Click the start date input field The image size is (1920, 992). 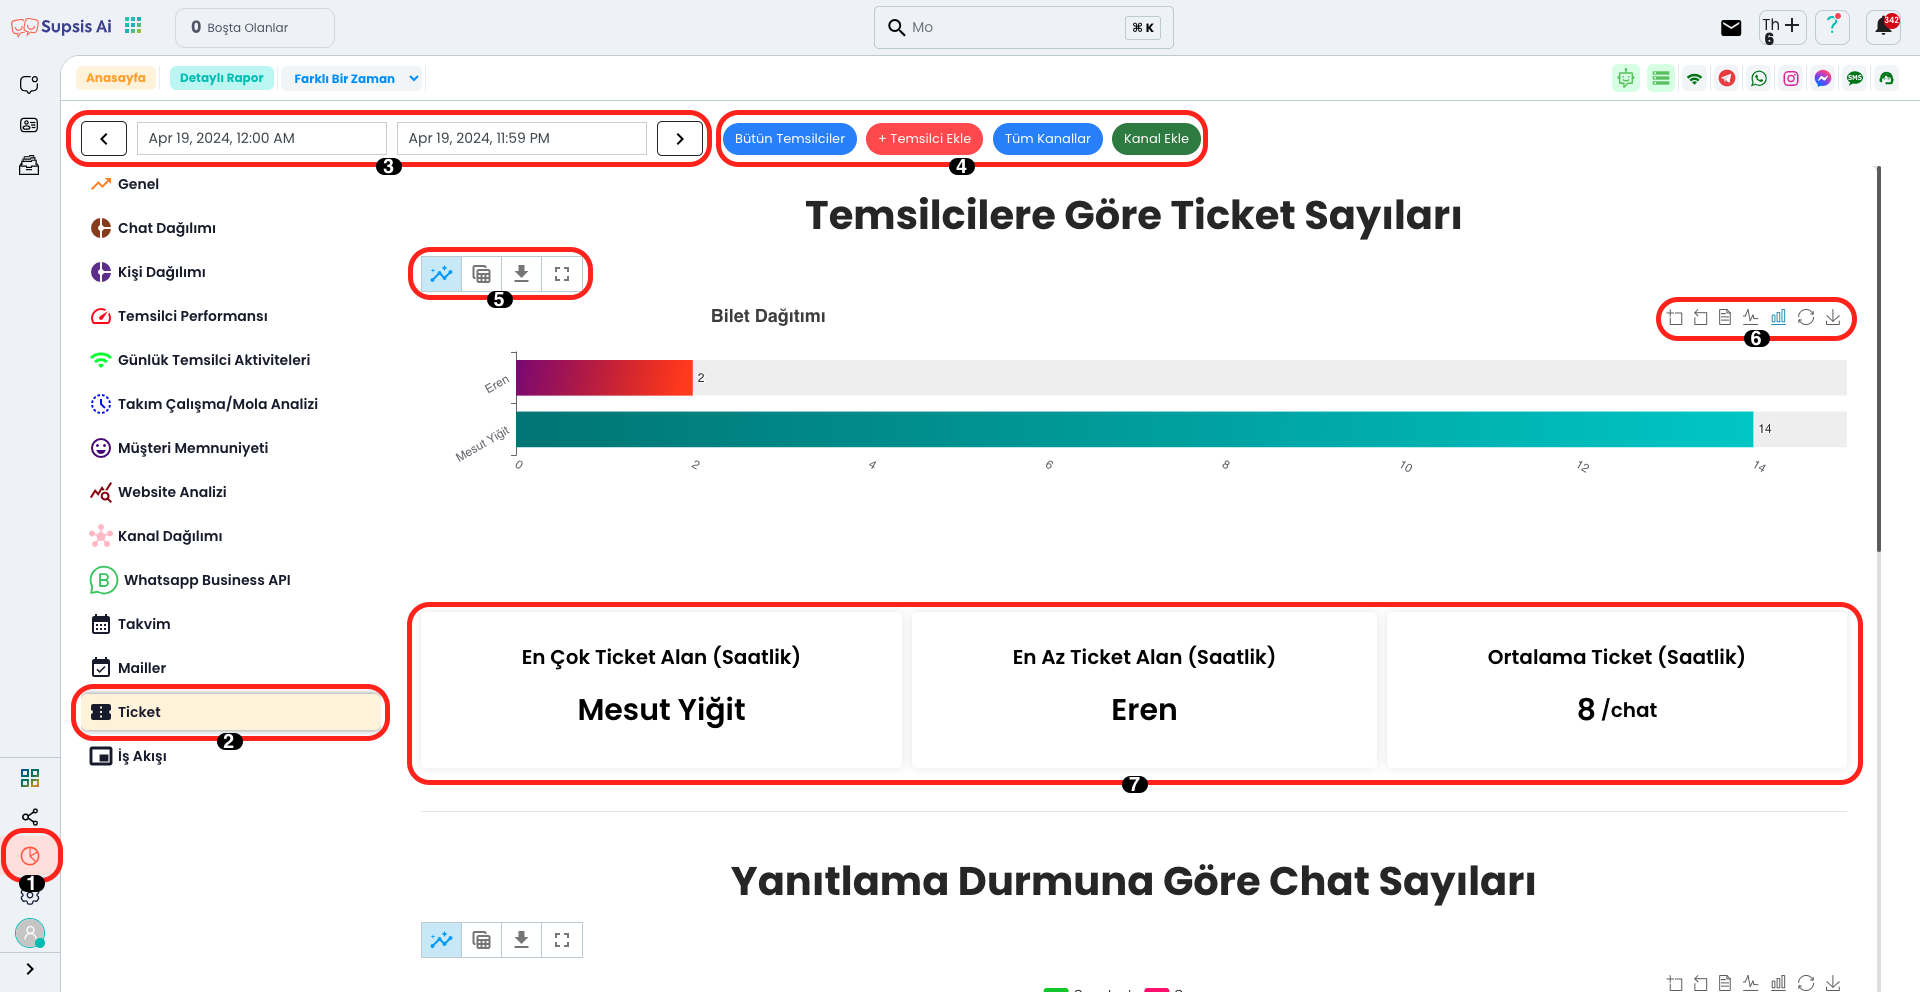(261, 138)
